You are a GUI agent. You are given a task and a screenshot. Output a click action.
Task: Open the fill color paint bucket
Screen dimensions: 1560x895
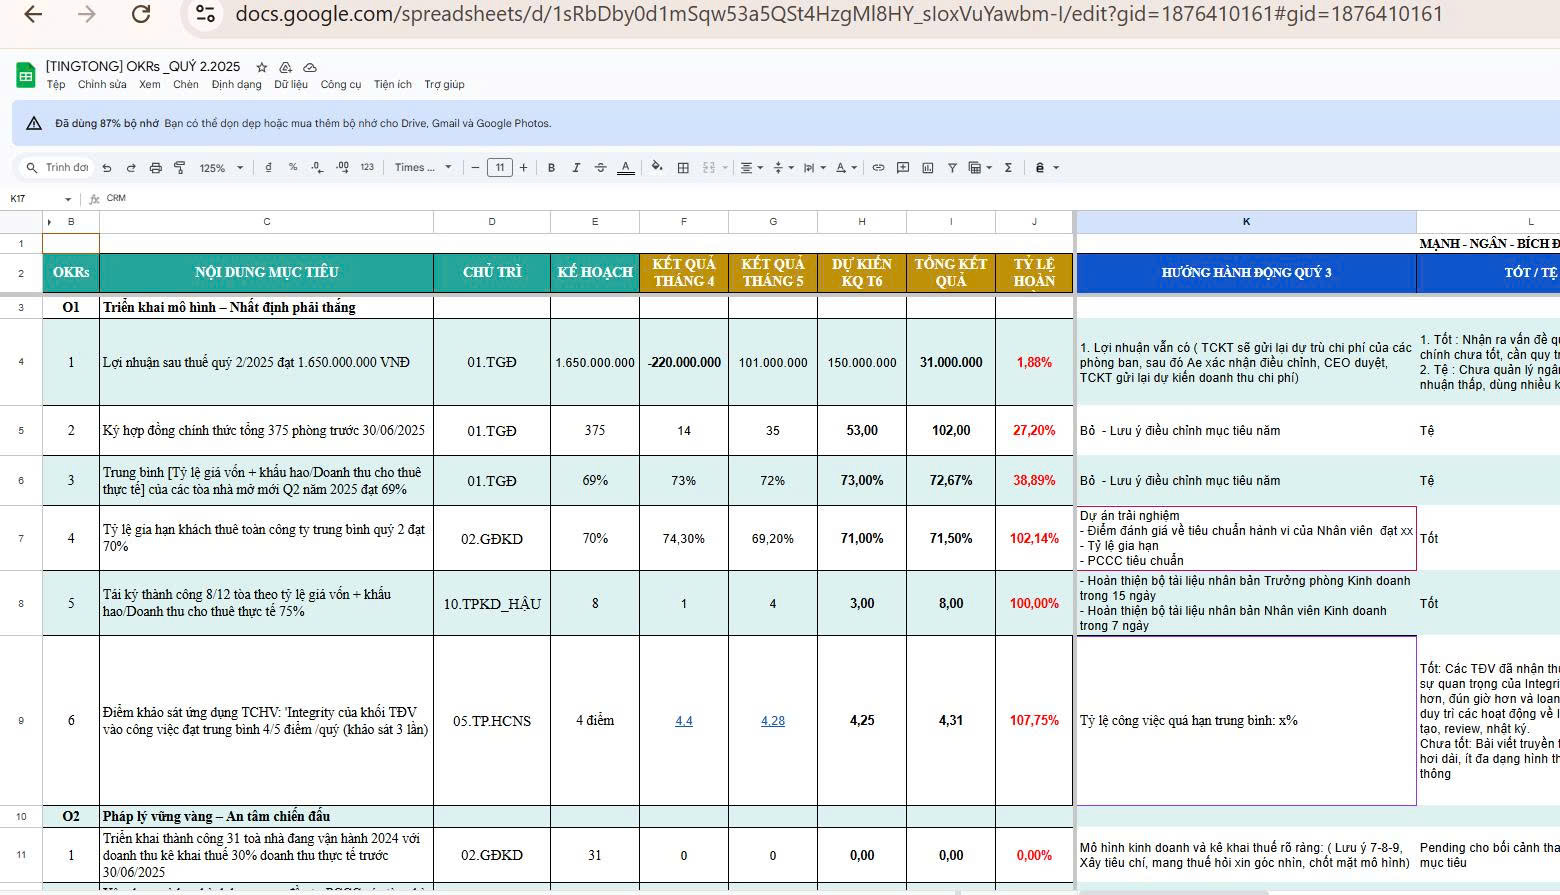[x=657, y=168]
